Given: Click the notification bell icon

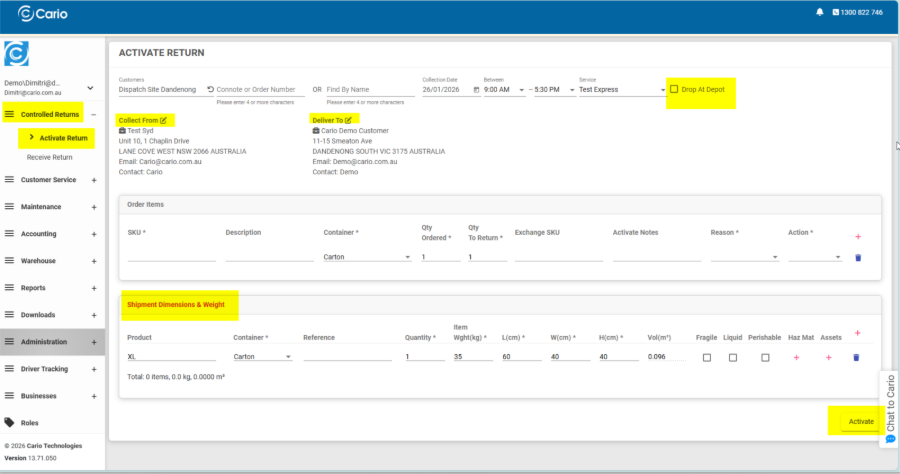Looking at the screenshot, I should (x=820, y=12).
